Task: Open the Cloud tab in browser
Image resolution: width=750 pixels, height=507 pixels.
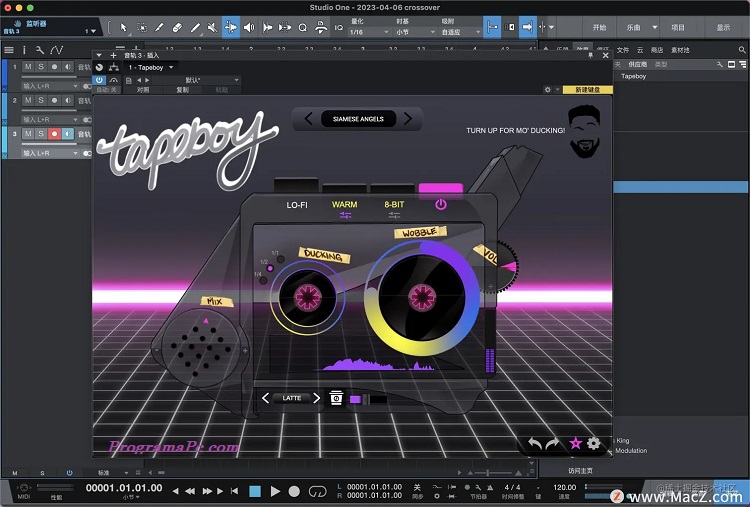Action: click(x=640, y=50)
